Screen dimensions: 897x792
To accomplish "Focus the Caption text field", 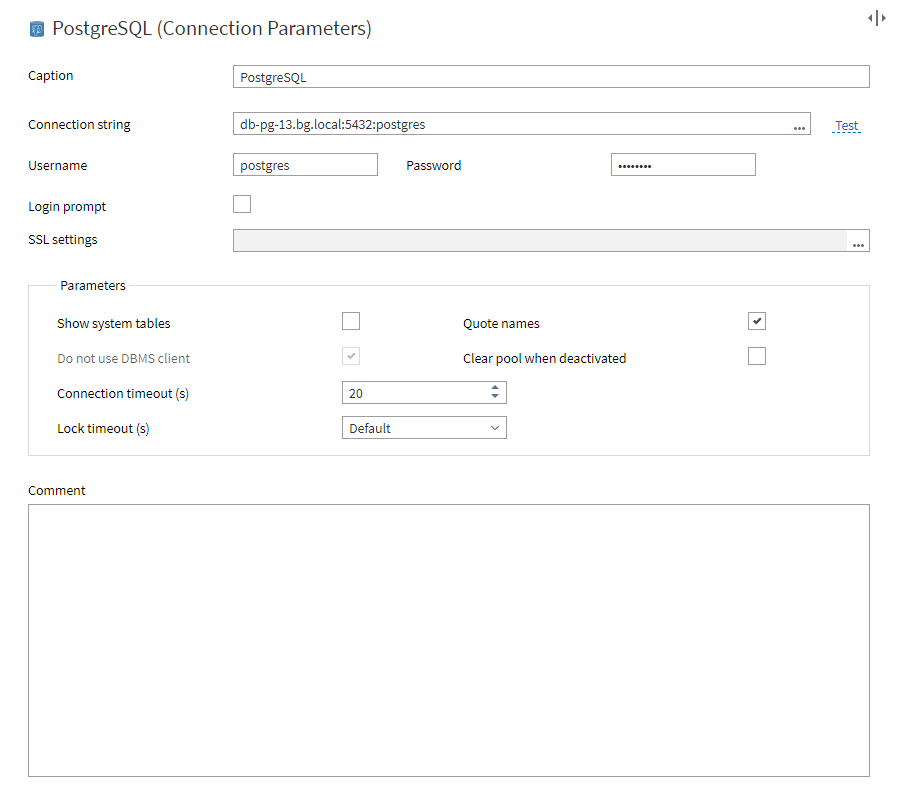I will 551,77.
